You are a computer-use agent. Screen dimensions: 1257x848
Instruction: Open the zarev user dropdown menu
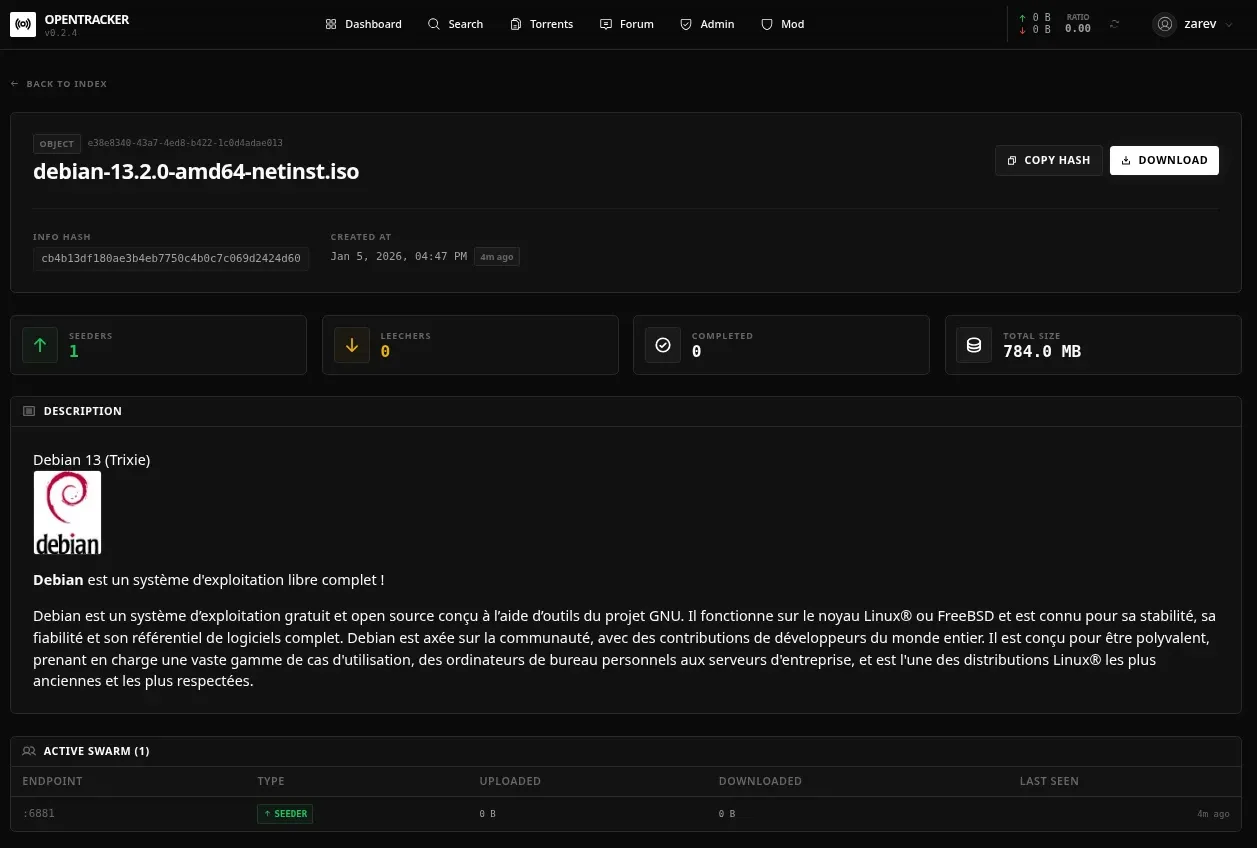(x=1194, y=24)
